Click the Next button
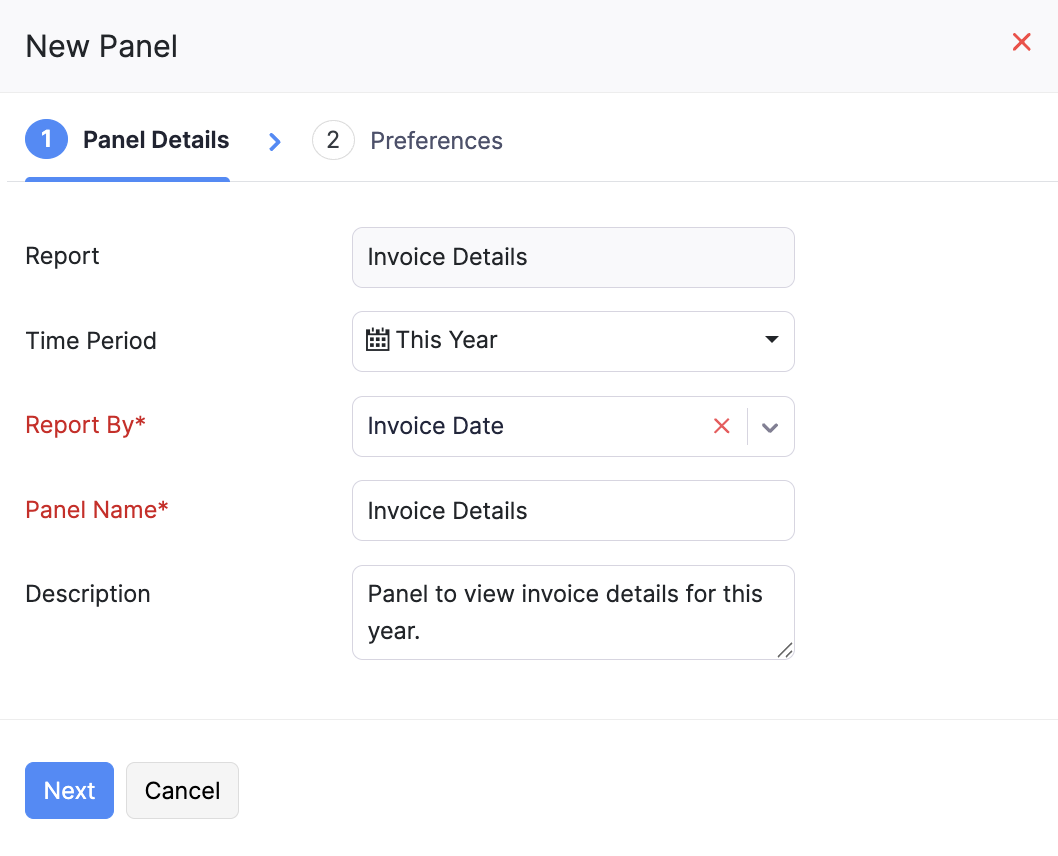 point(69,790)
